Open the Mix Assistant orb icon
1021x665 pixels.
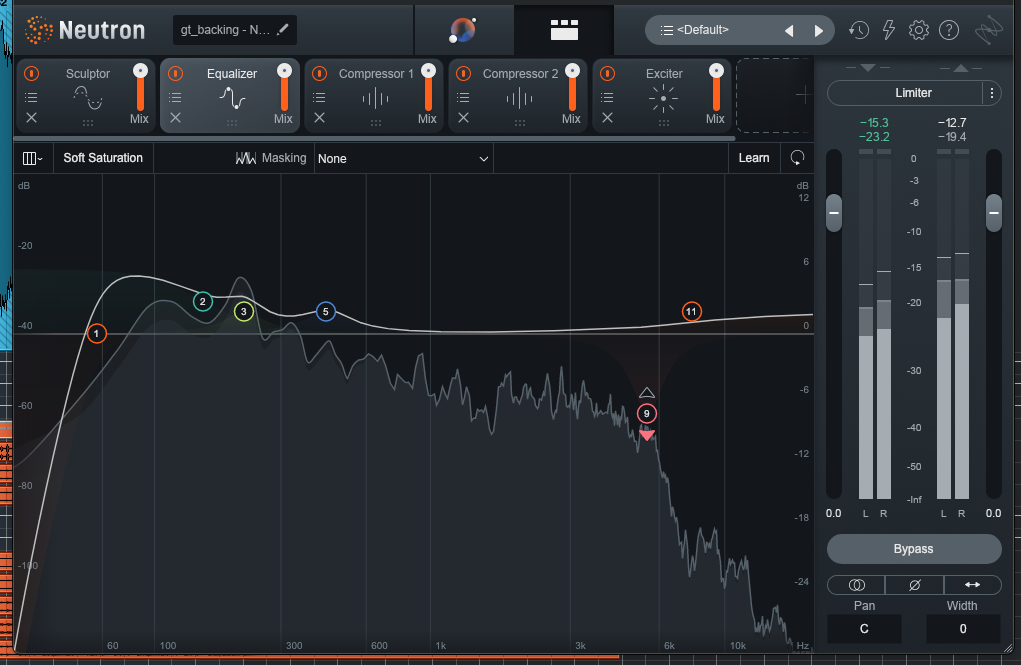click(462, 30)
